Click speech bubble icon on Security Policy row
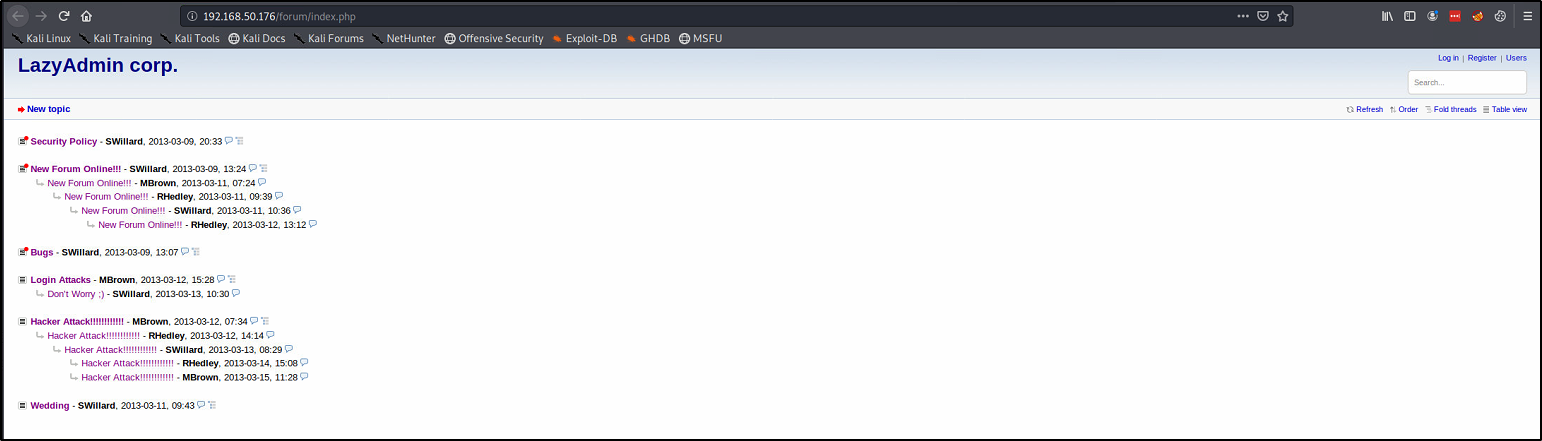 (229, 140)
